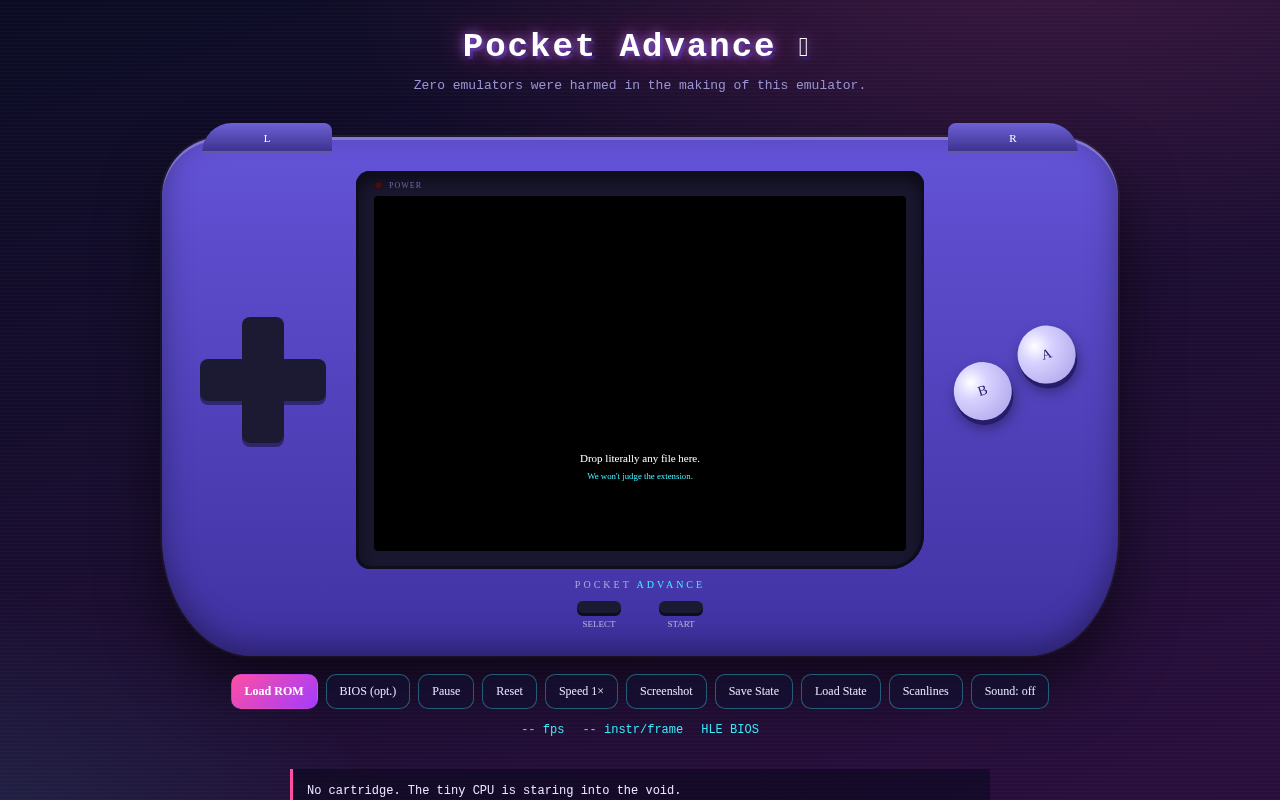The width and height of the screenshot is (1280, 800).
Task: Push down on the D-pad
Action: 263,422
